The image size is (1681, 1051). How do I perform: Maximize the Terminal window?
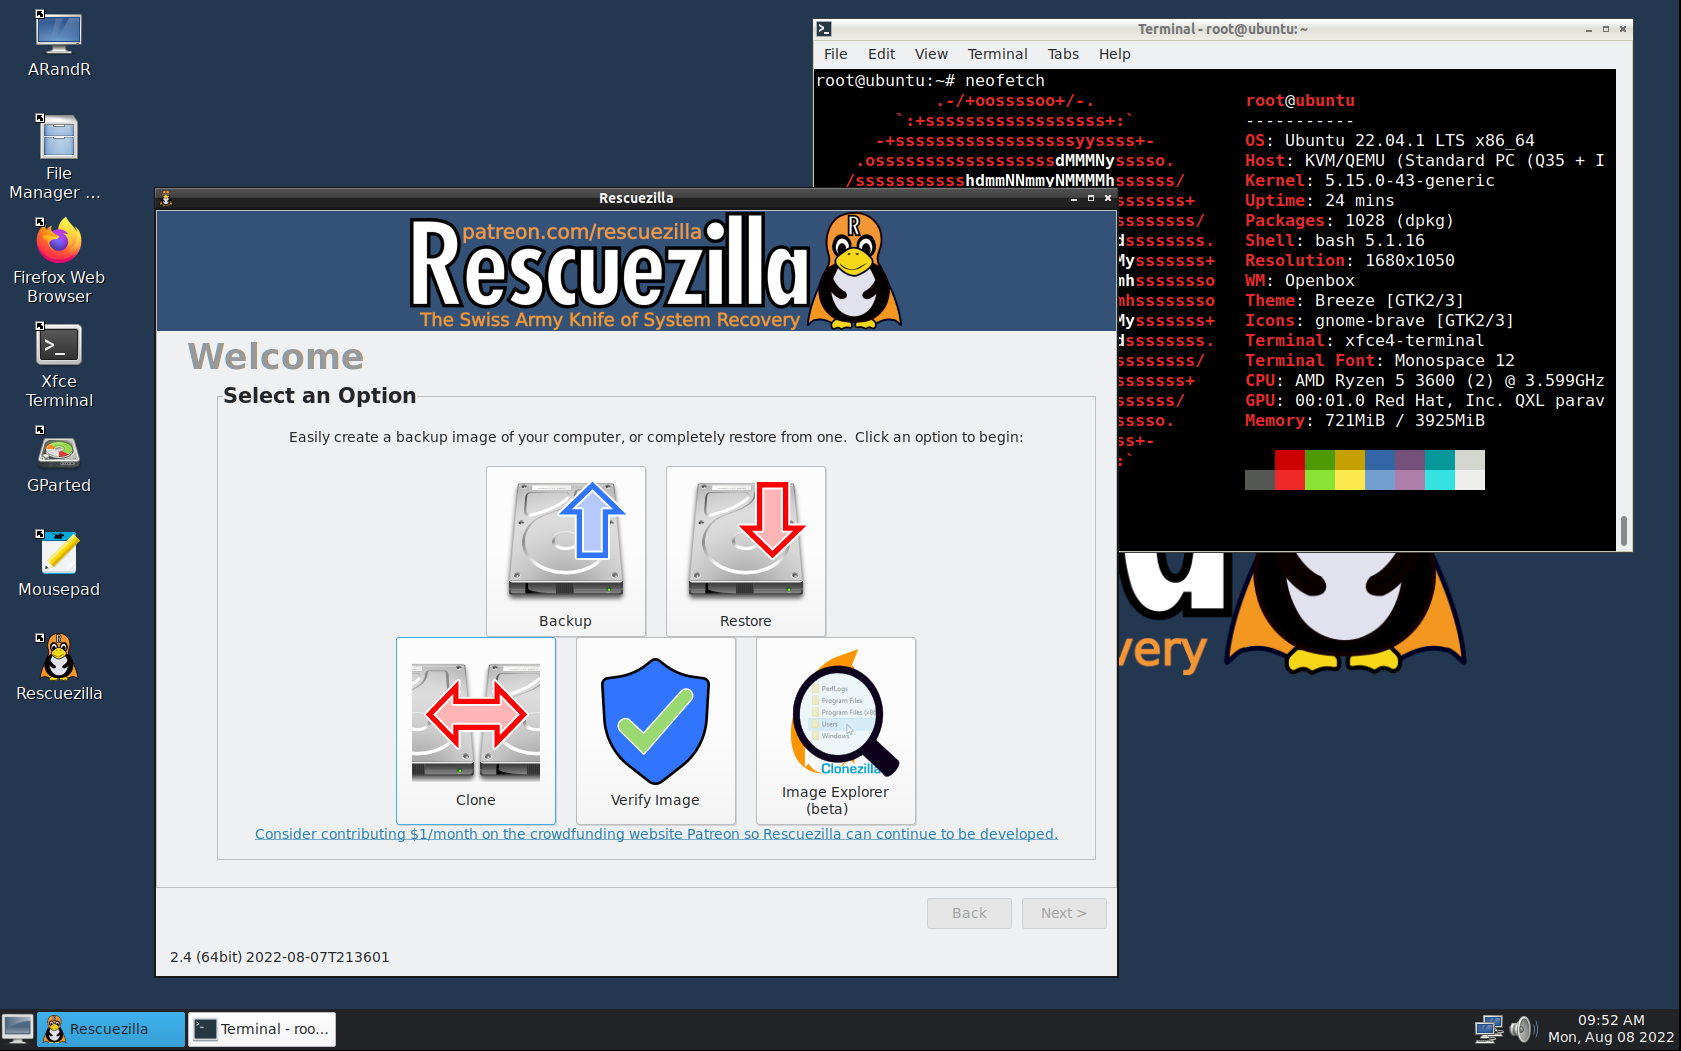click(1606, 29)
